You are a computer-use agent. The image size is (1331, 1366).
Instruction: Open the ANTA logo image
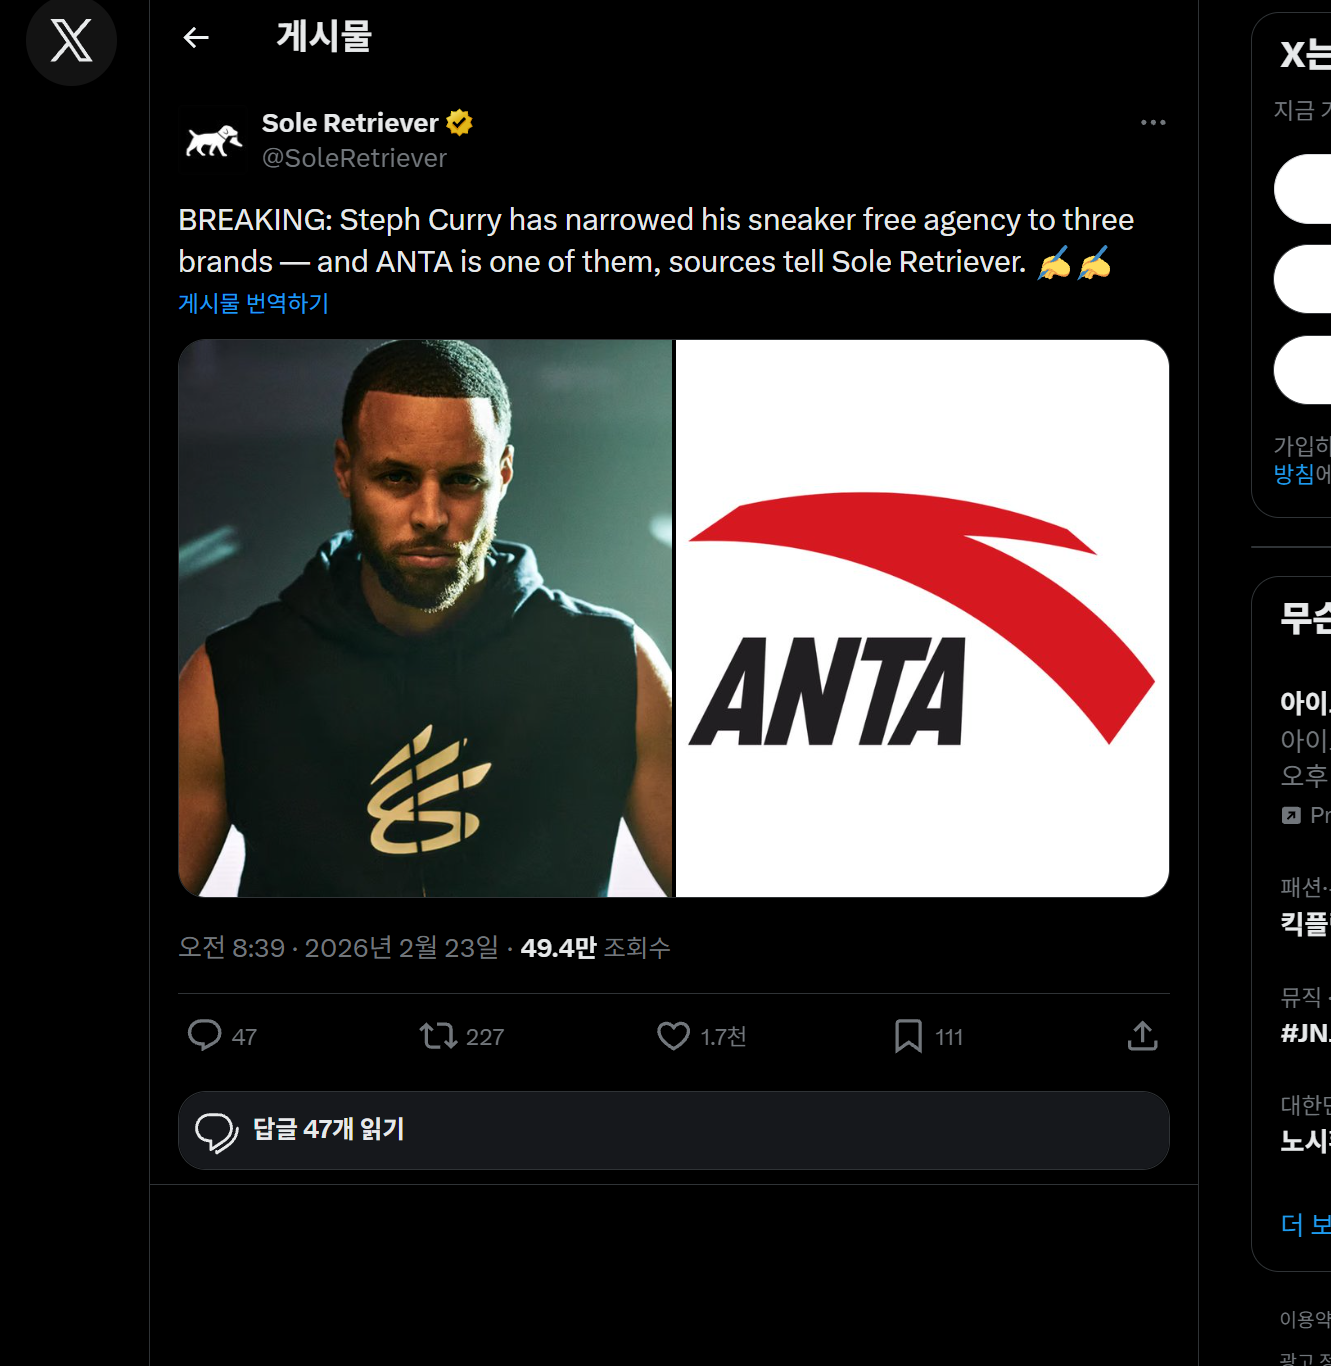pos(922,618)
